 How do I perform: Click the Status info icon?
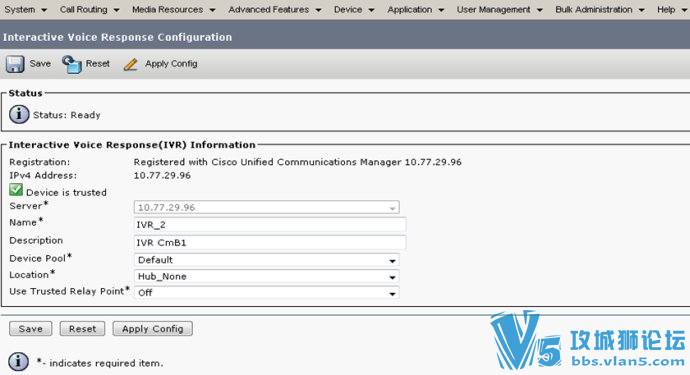click(x=19, y=114)
